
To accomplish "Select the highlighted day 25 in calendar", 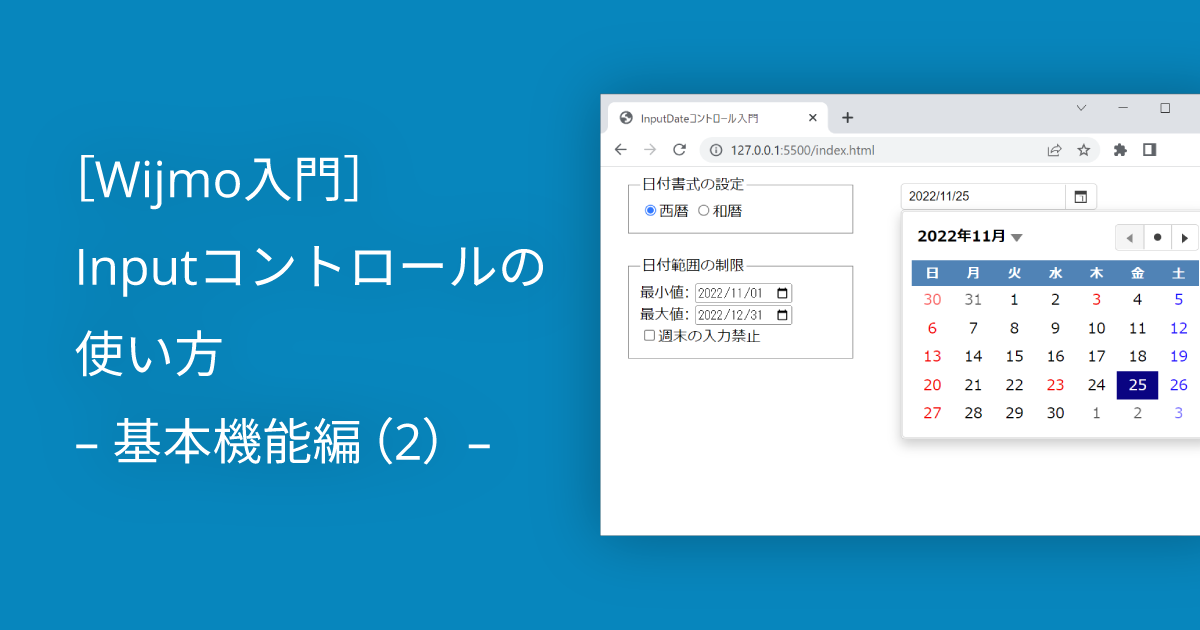I will 1137,385.
